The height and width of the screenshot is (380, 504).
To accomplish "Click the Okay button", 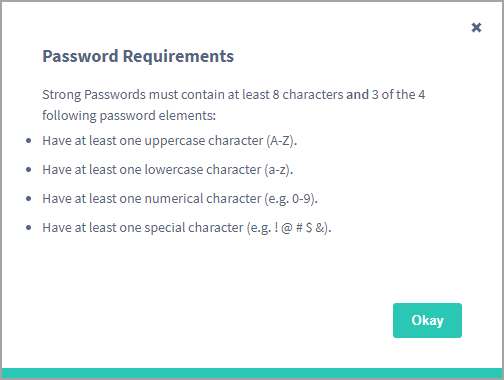I will pyautogui.click(x=427, y=320).
